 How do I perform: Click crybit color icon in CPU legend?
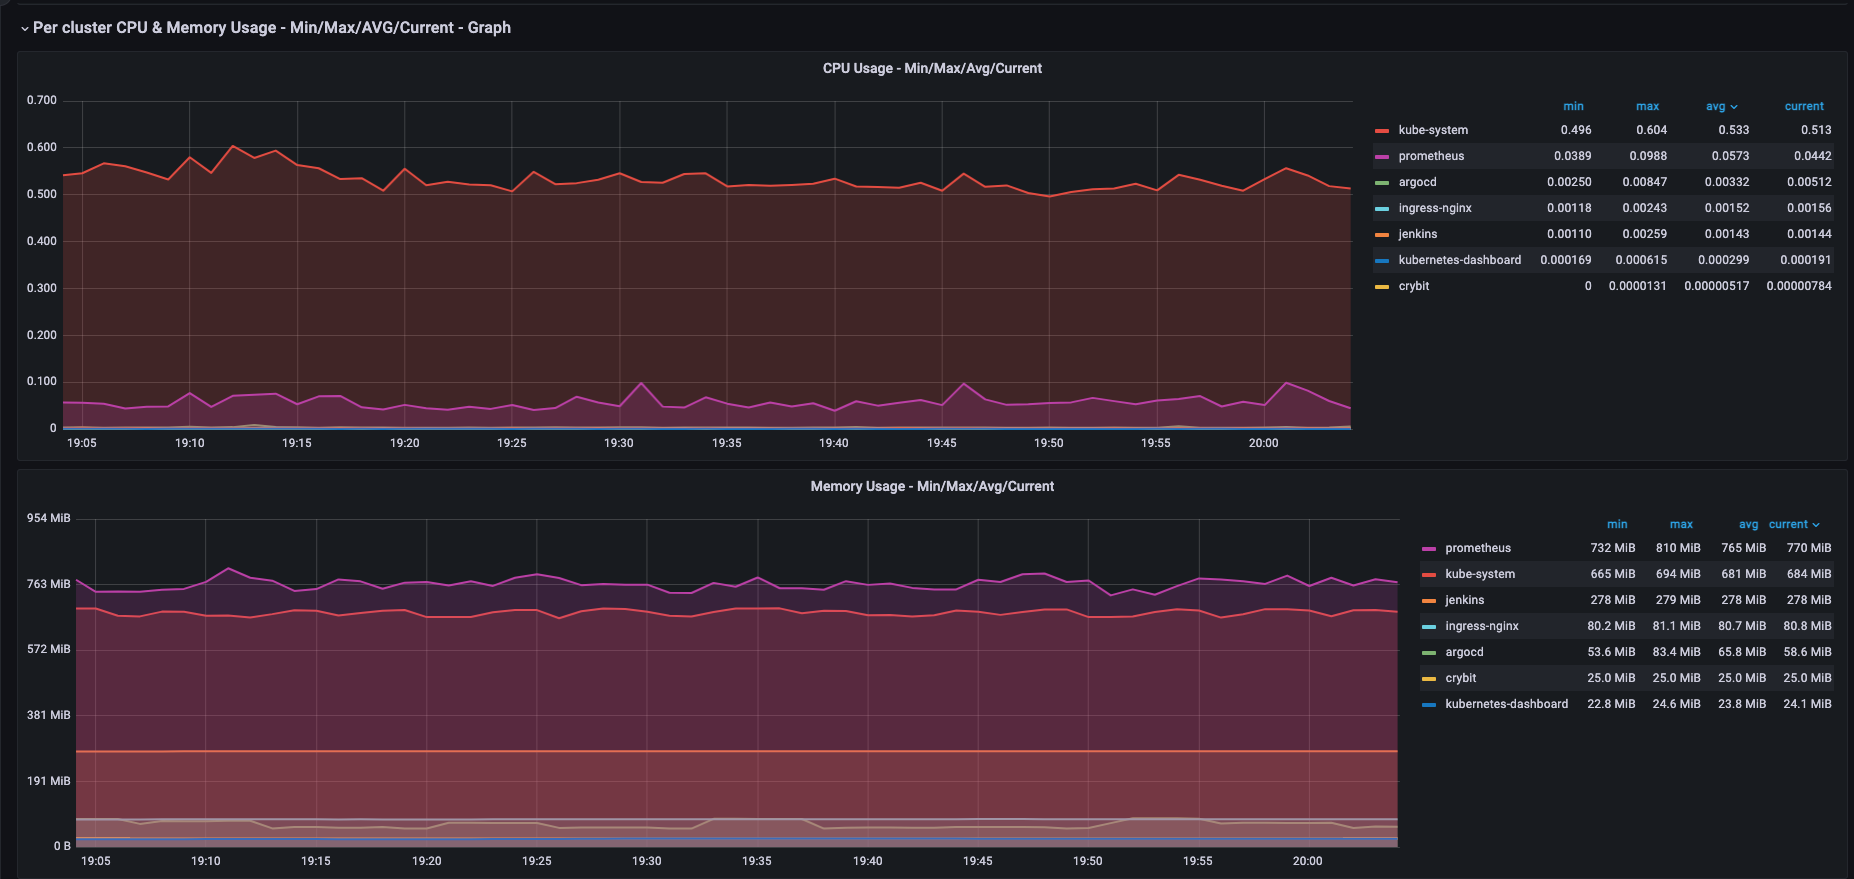pyautogui.click(x=1382, y=287)
